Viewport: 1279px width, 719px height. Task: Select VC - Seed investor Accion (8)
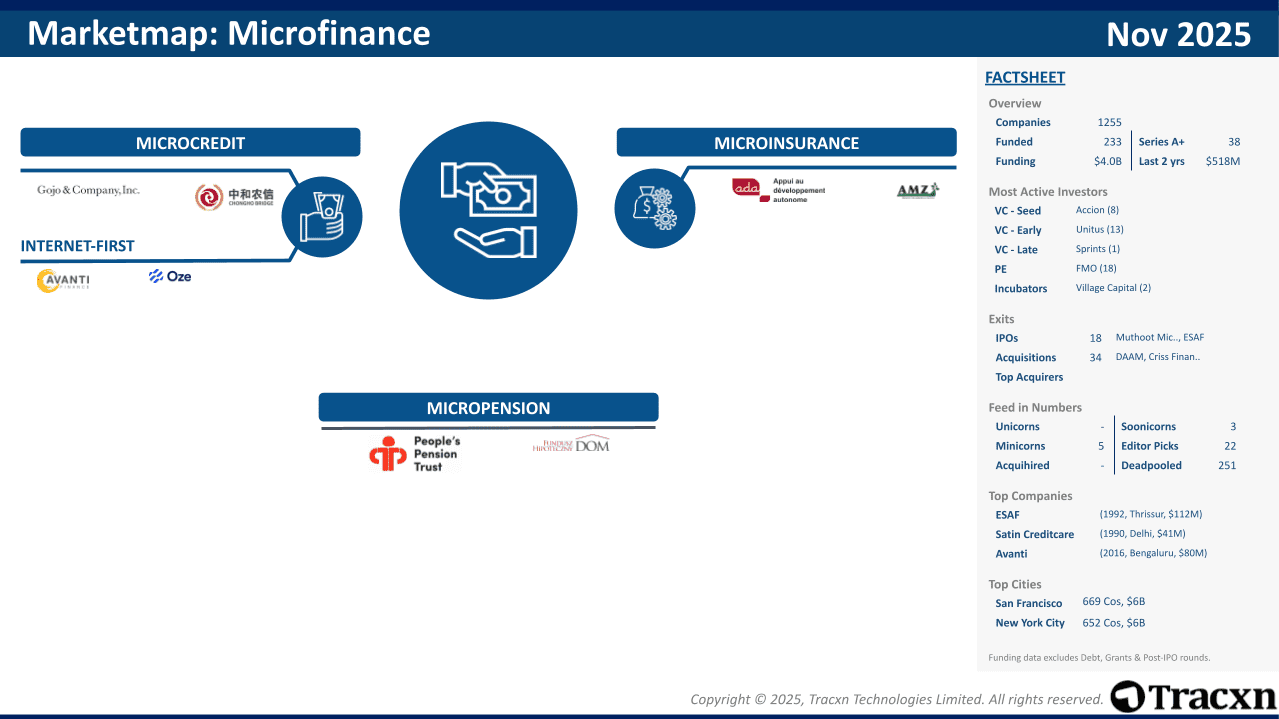1097,210
